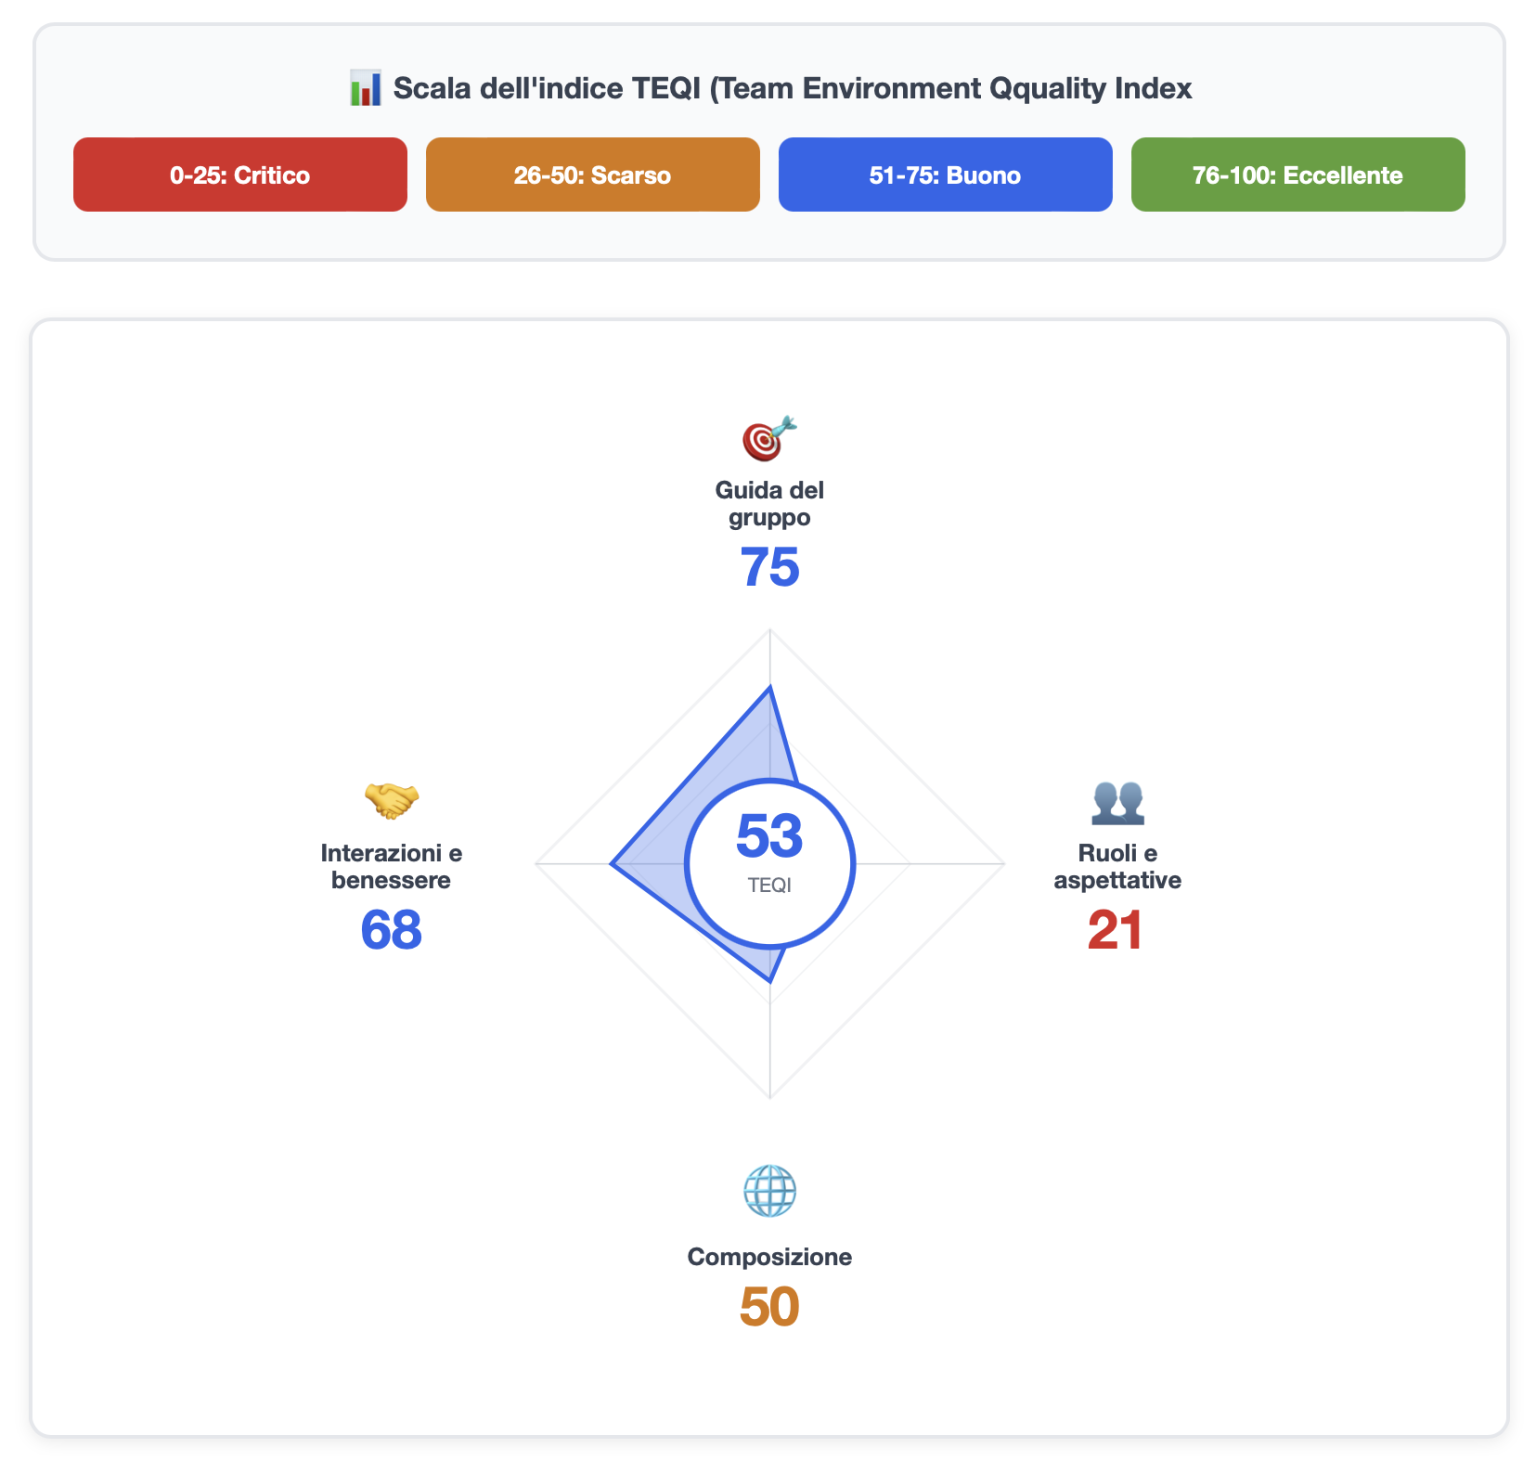Click the bar chart icon beside the title
The height and width of the screenshot is (1461, 1536).
coord(365,88)
